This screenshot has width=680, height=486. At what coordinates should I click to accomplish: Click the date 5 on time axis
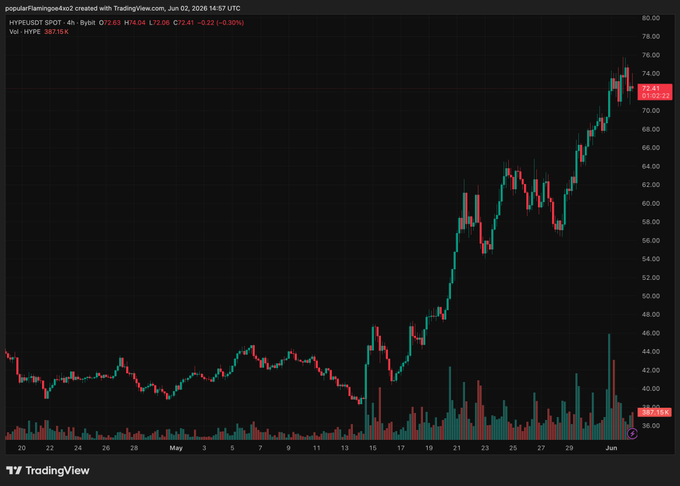[232, 448]
